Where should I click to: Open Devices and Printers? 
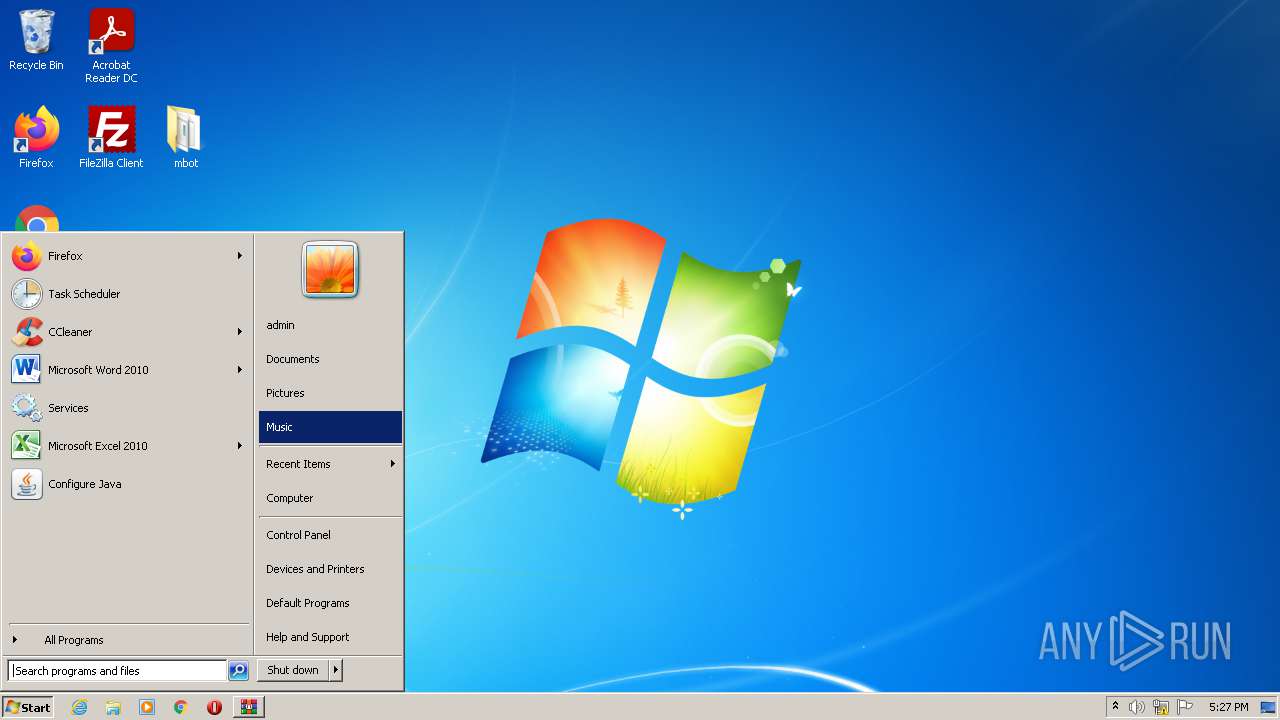point(330,569)
